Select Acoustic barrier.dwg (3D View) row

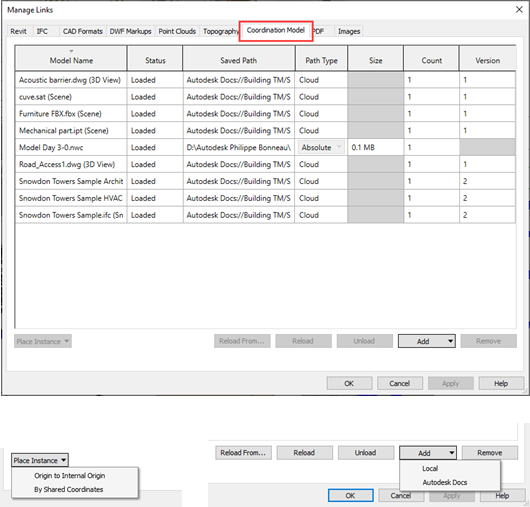(265, 80)
